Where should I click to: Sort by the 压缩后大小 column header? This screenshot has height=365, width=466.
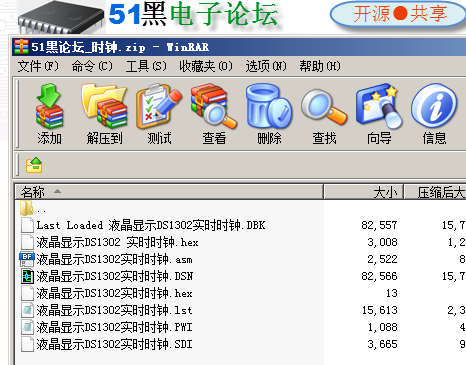pyautogui.click(x=435, y=192)
